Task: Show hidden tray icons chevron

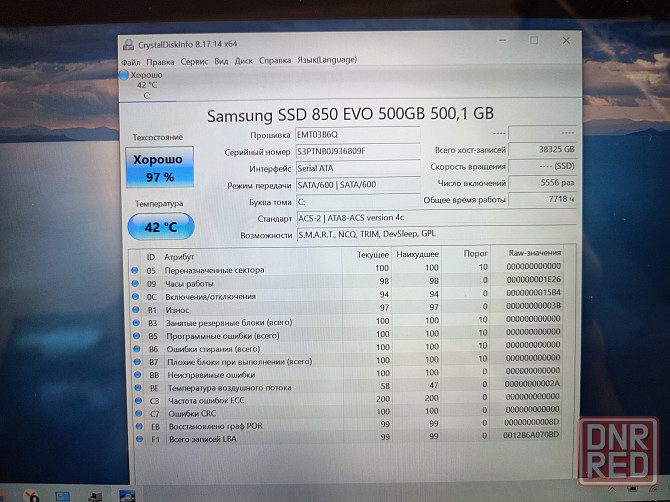Action: coord(612,490)
